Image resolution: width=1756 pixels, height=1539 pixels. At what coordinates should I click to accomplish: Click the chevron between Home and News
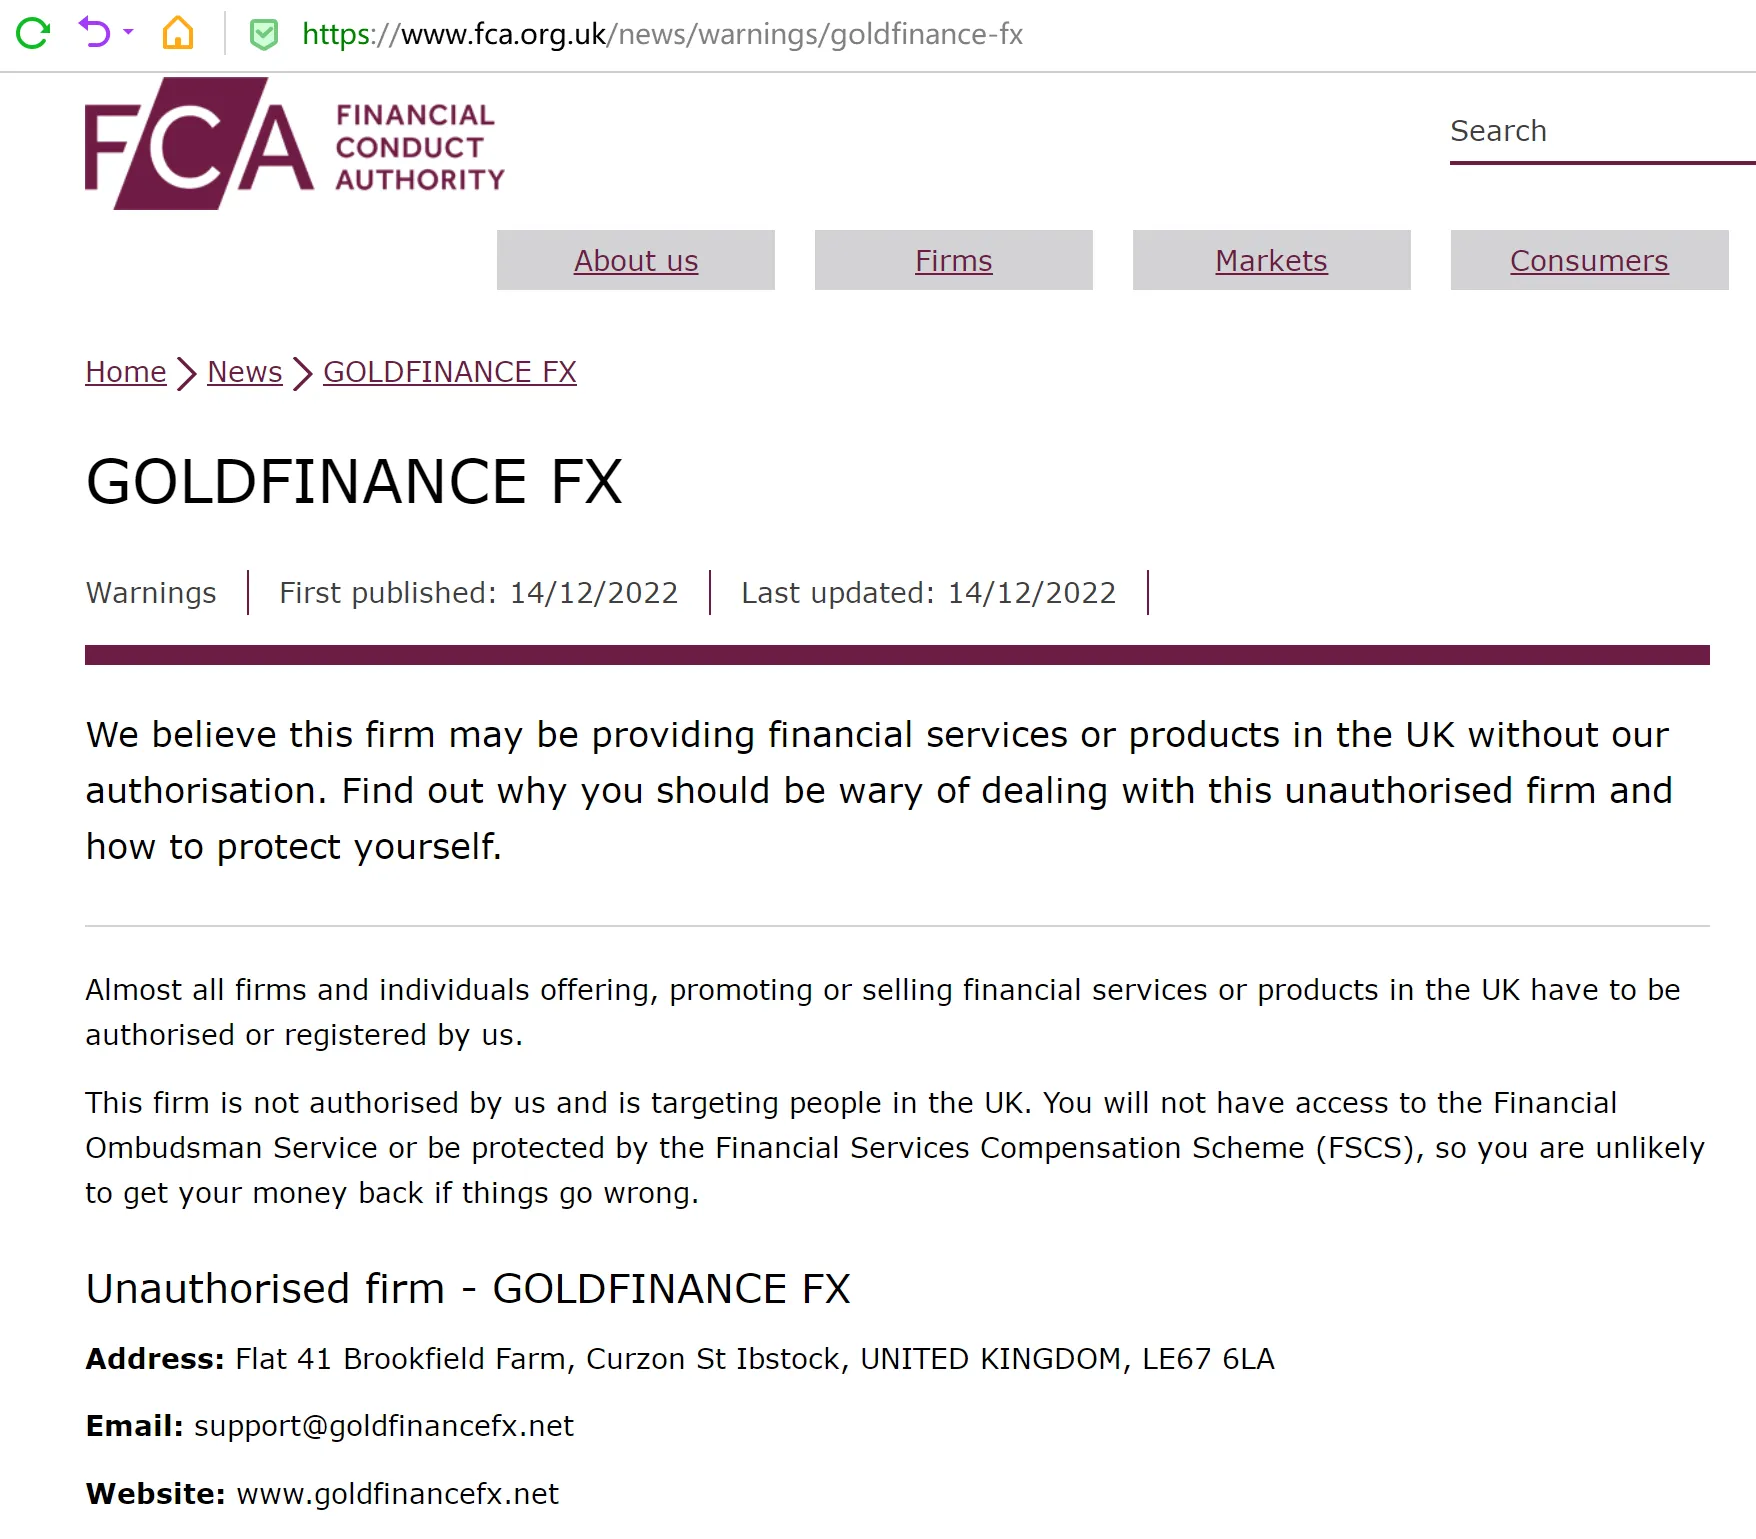(187, 374)
